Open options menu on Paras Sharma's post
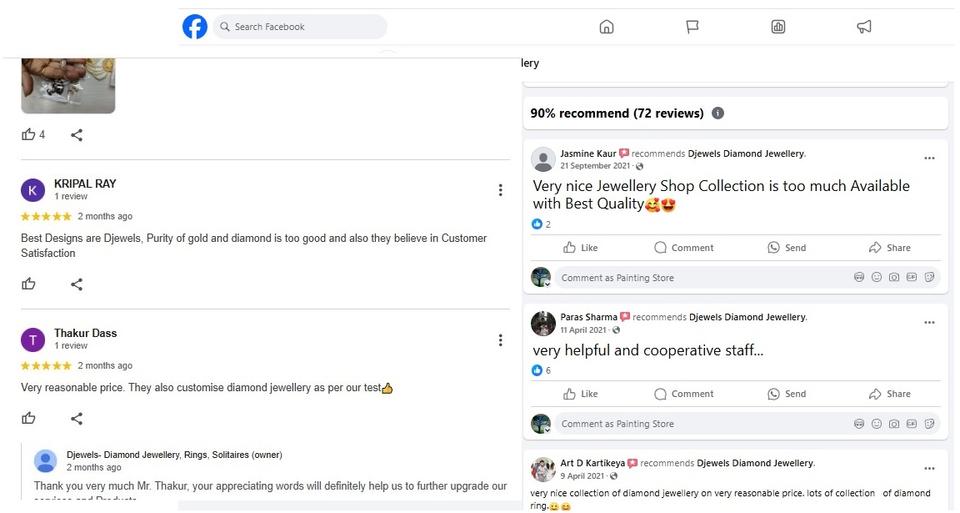This screenshot has height=513, width=960. [x=929, y=322]
